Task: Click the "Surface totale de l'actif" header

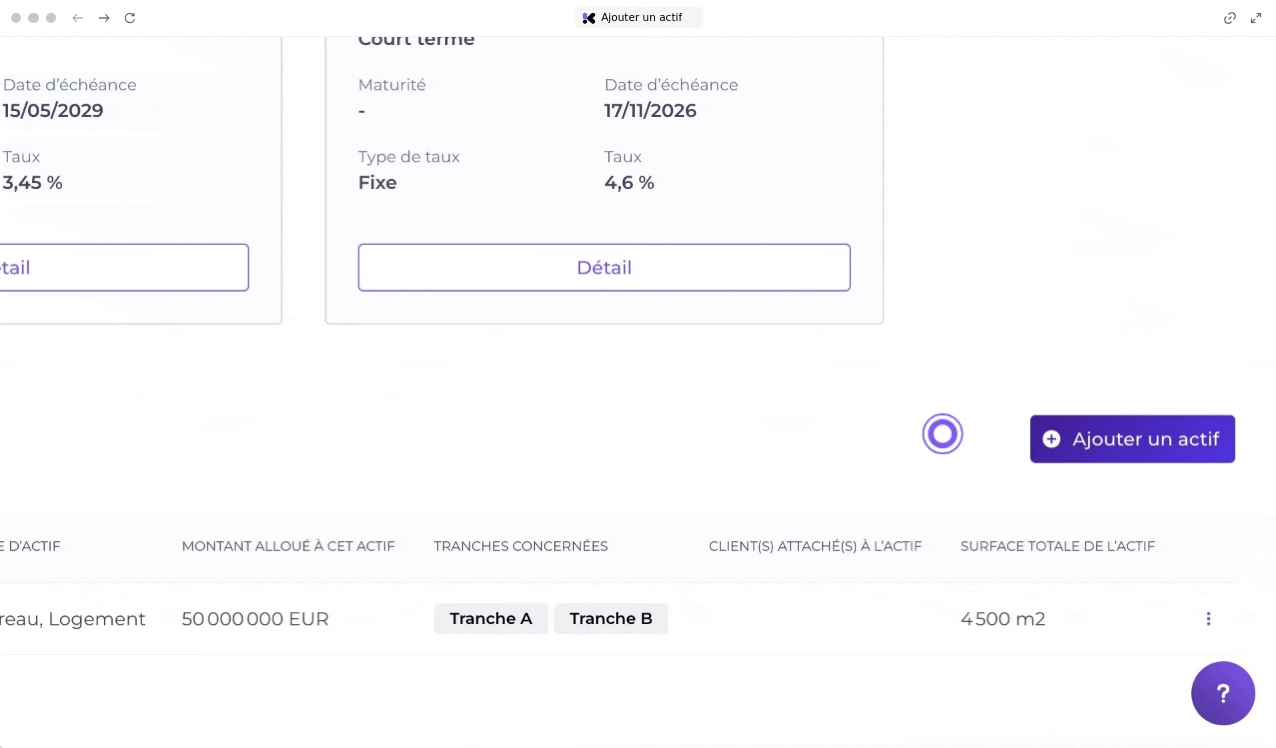Action: tap(1057, 546)
